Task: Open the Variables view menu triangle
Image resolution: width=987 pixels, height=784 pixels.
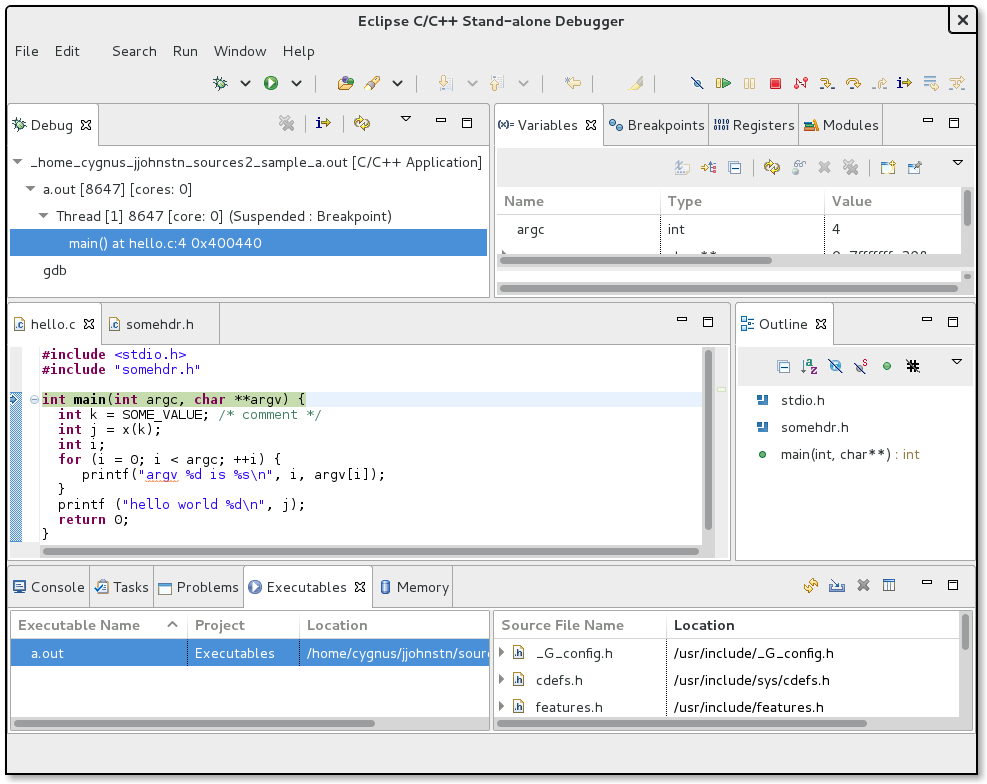Action: [x=957, y=163]
